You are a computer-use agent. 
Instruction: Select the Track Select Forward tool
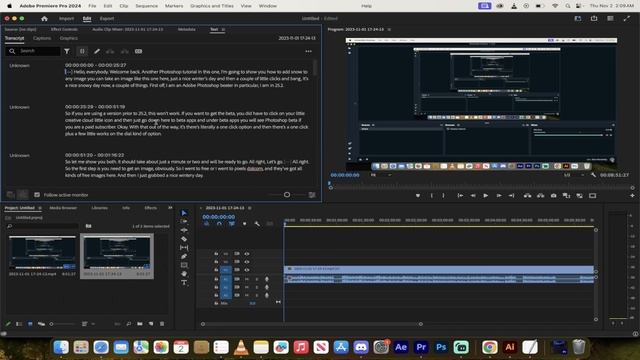[184, 221]
